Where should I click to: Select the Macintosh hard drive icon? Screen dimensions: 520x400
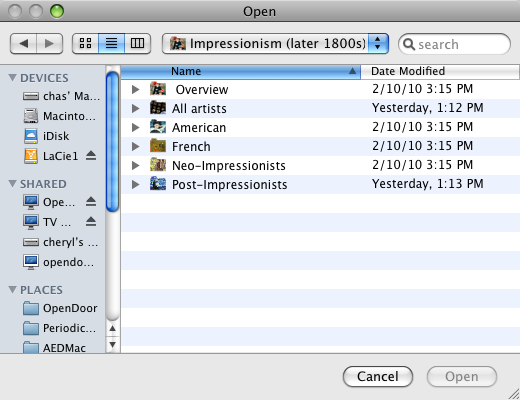pyautogui.click(x=31, y=116)
